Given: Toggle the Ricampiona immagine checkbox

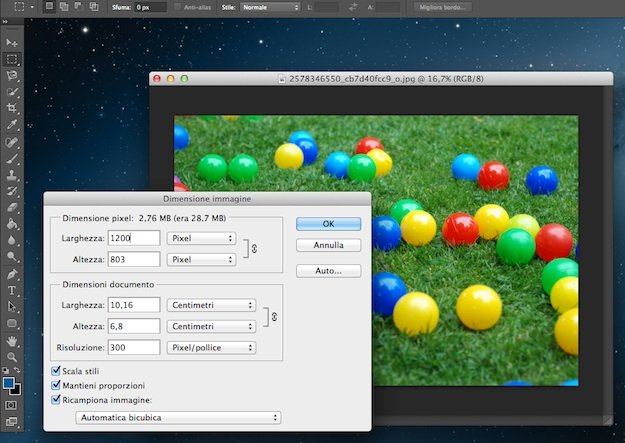Looking at the screenshot, I should [56, 400].
